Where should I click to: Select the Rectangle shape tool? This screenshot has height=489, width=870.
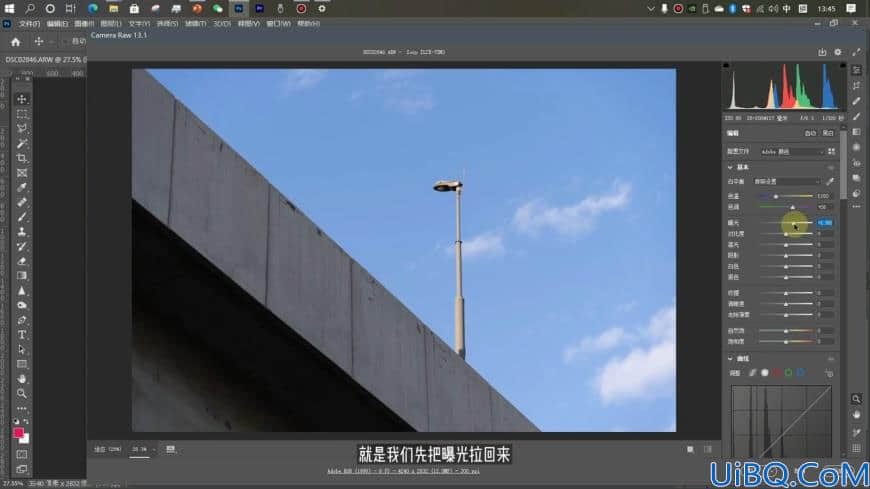tap(22, 364)
